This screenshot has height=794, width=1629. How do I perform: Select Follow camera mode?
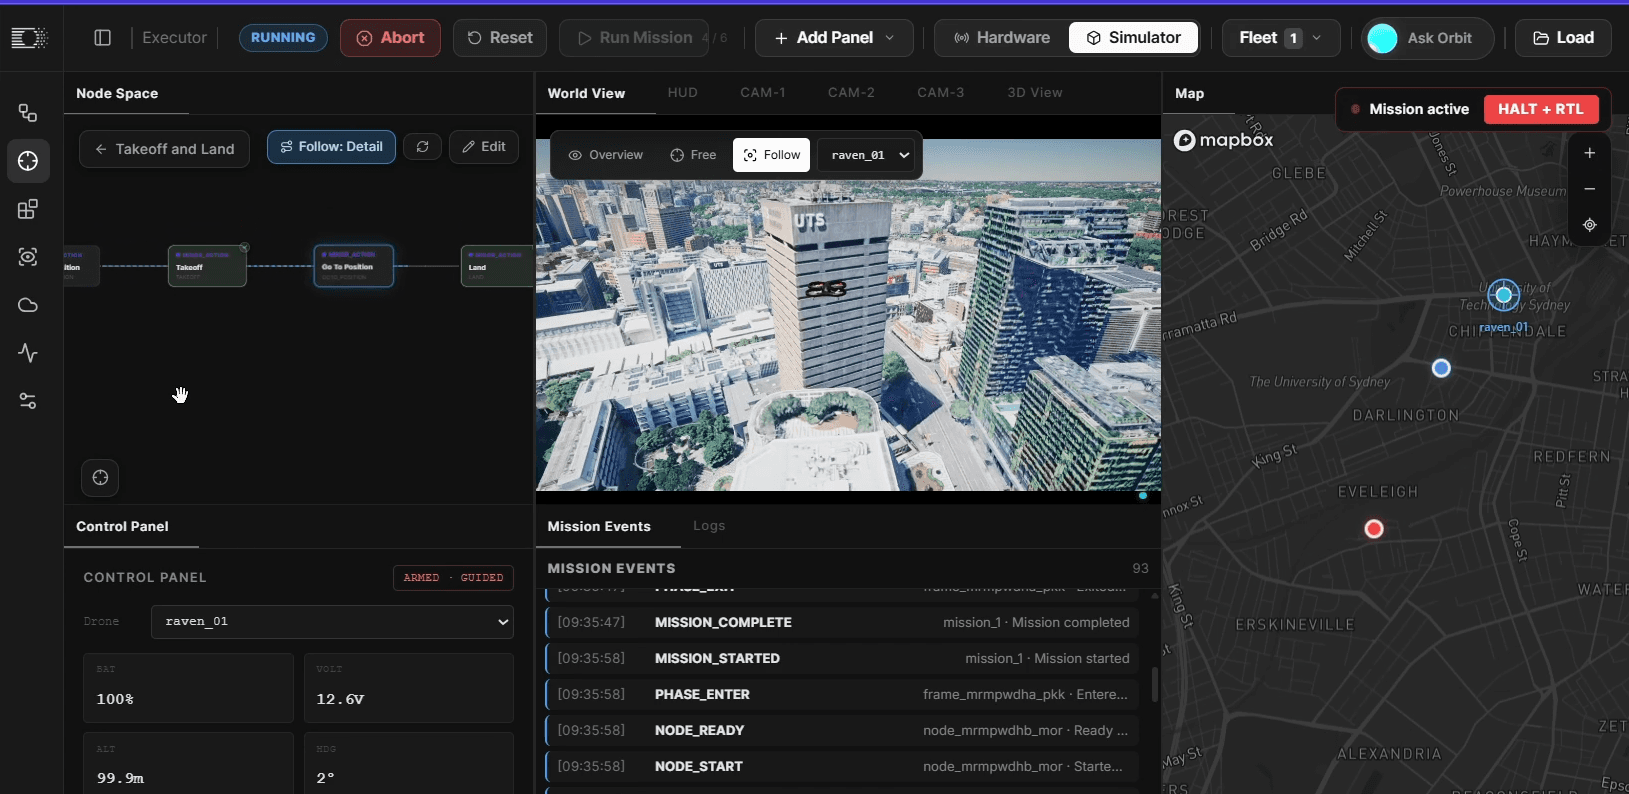tap(771, 155)
